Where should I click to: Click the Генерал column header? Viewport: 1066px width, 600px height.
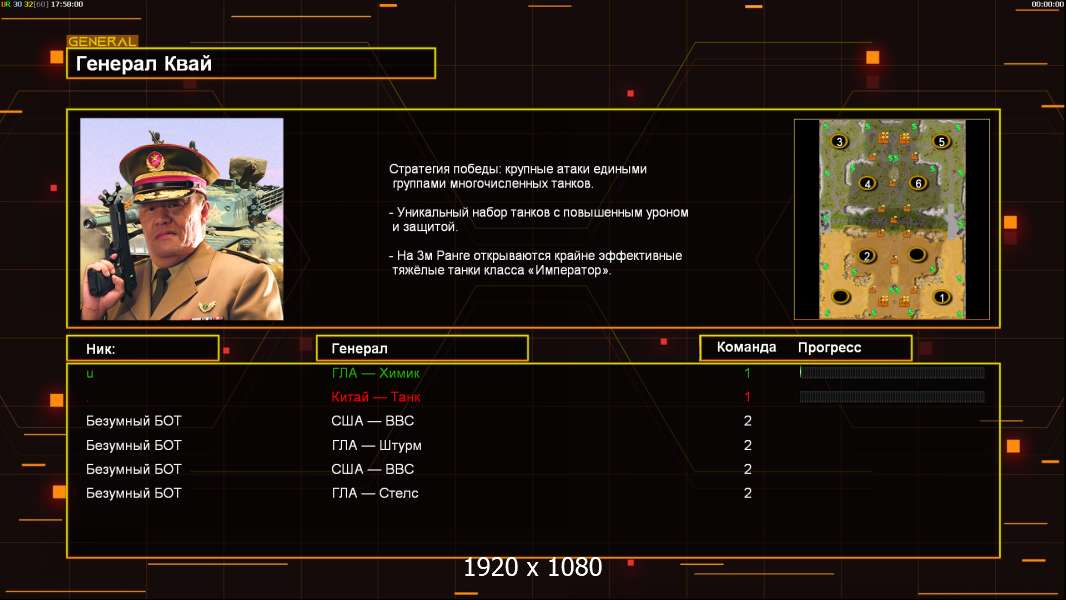coord(422,348)
